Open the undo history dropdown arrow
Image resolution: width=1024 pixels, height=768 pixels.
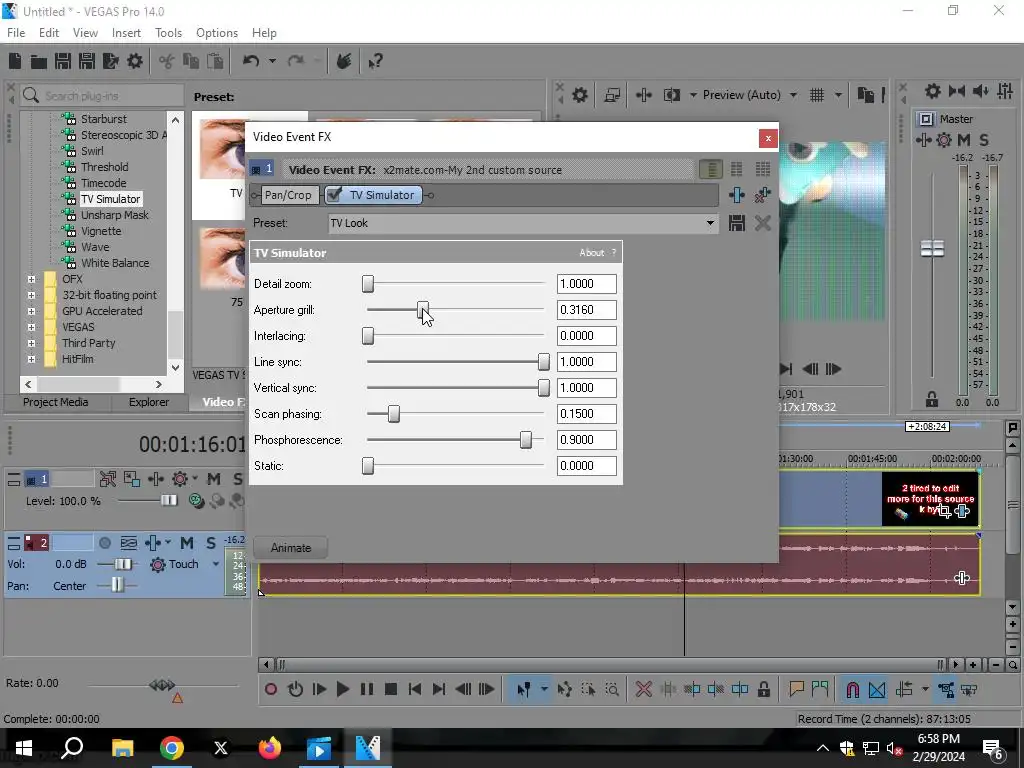(x=272, y=61)
